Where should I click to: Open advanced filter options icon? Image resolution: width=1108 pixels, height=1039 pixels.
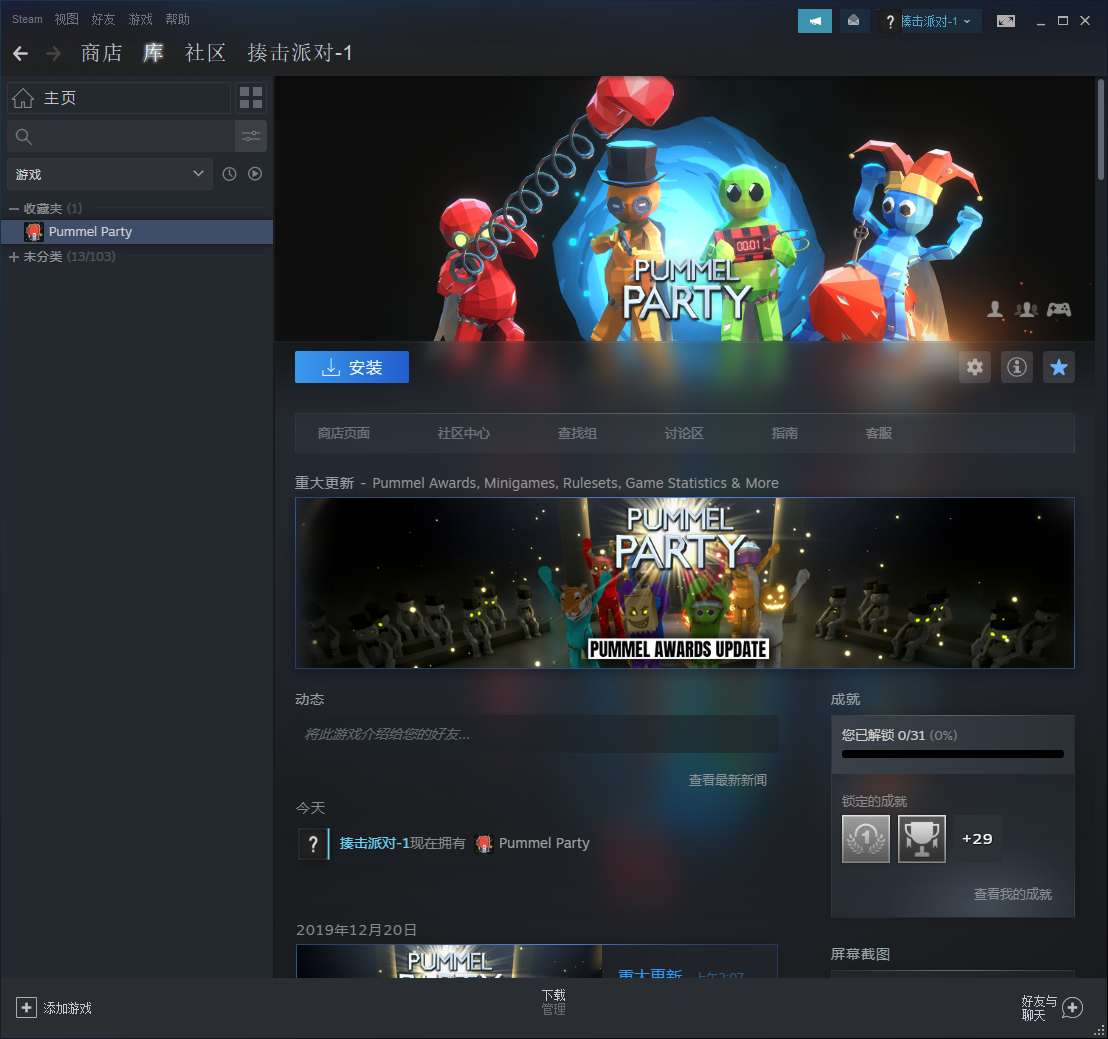coord(251,136)
